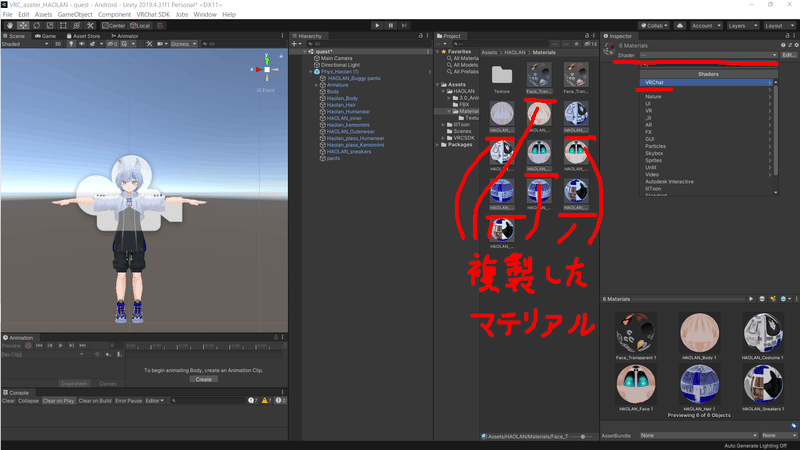Click Console Clear button
Screen dimensions: 800x450
tap(8, 401)
